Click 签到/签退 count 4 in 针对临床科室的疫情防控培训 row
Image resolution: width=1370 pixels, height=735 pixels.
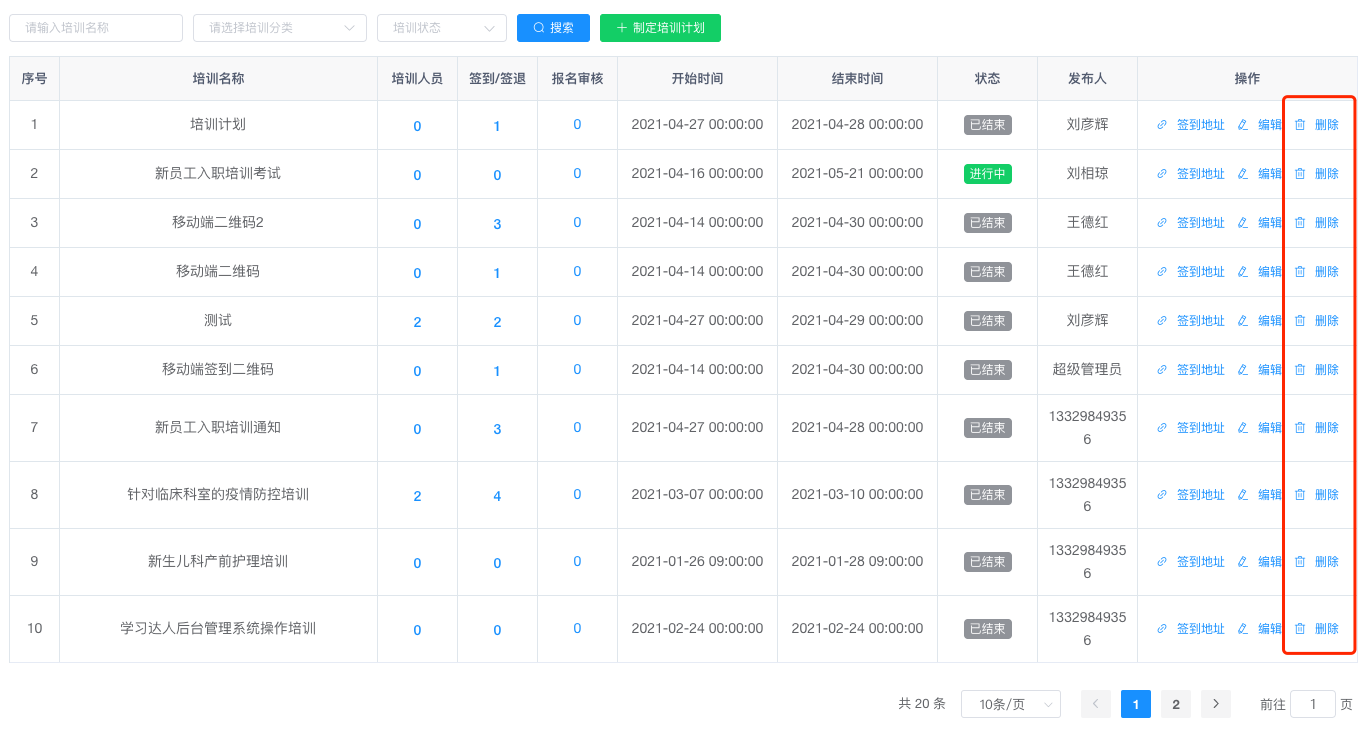(x=497, y=496)
